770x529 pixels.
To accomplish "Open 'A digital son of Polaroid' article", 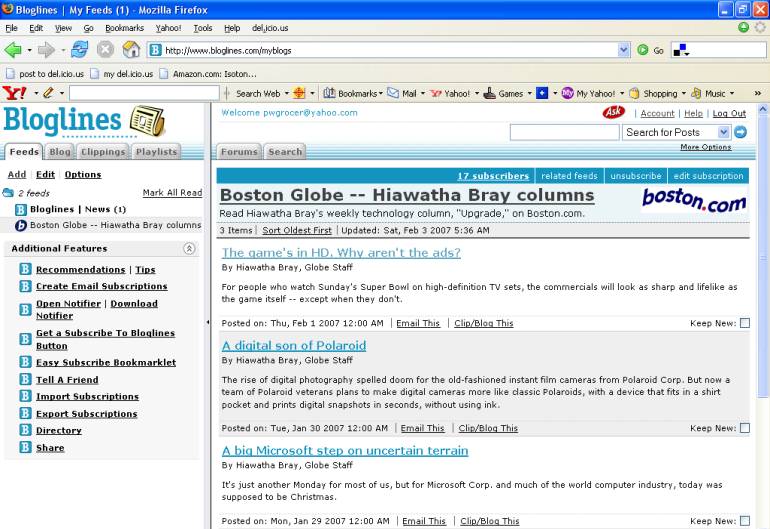I will pos(294,345).
